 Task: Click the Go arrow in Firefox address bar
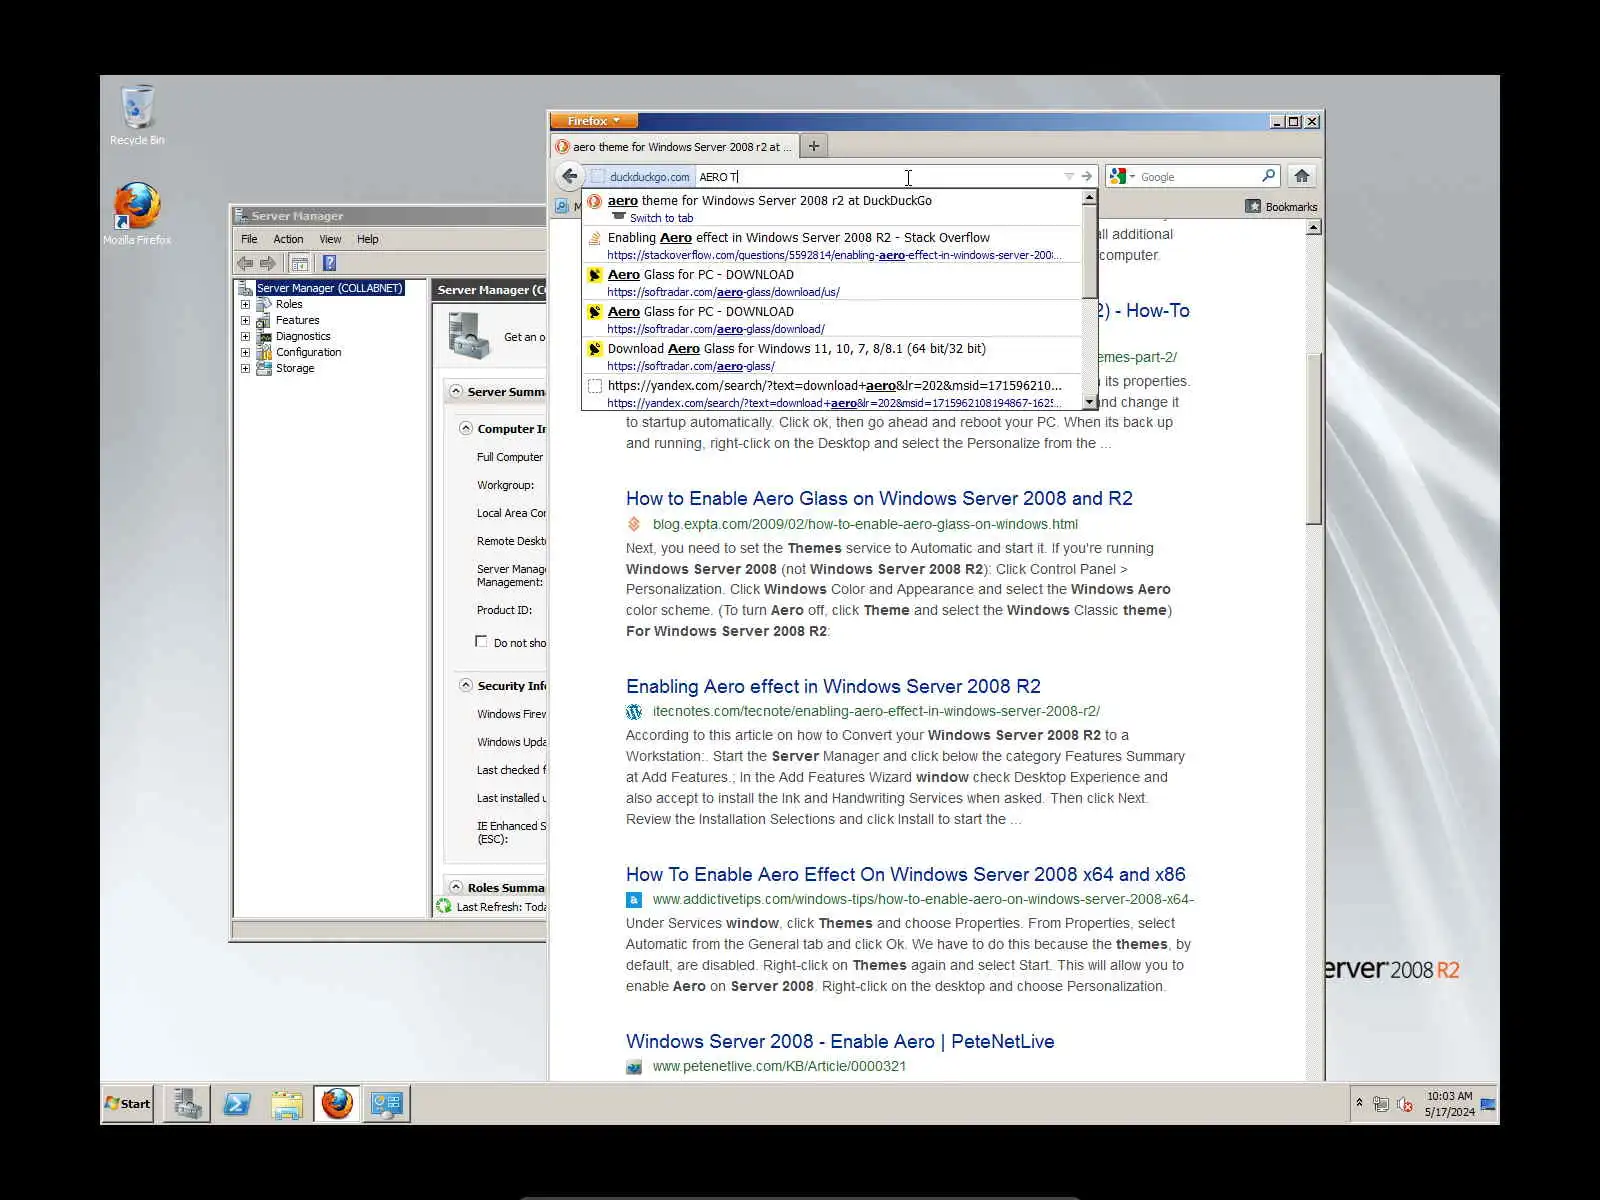click(x=1087, y=176)
